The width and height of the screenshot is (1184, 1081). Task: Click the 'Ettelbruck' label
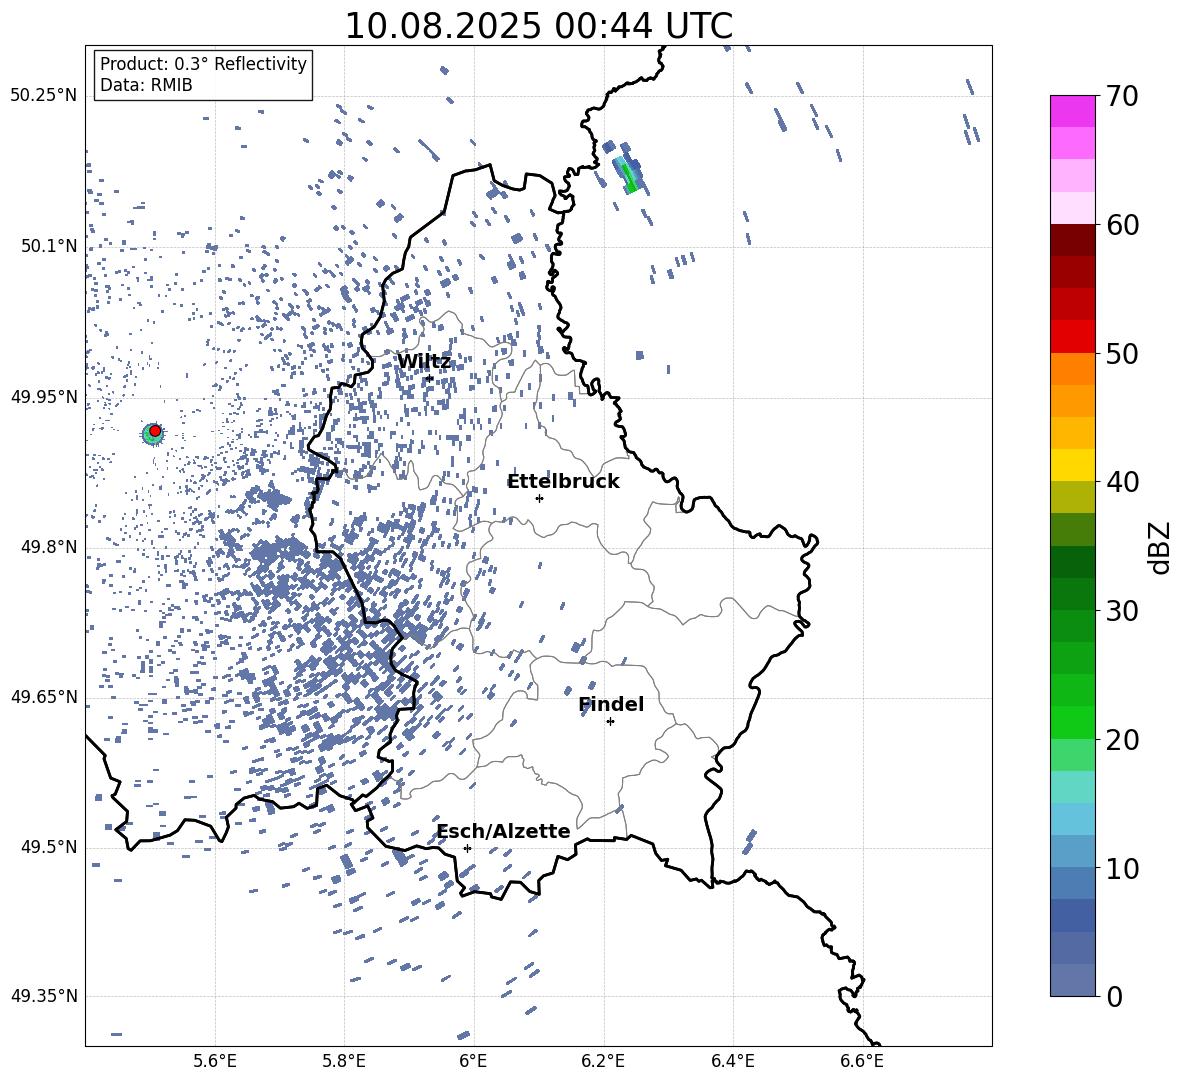click(563, 482)
